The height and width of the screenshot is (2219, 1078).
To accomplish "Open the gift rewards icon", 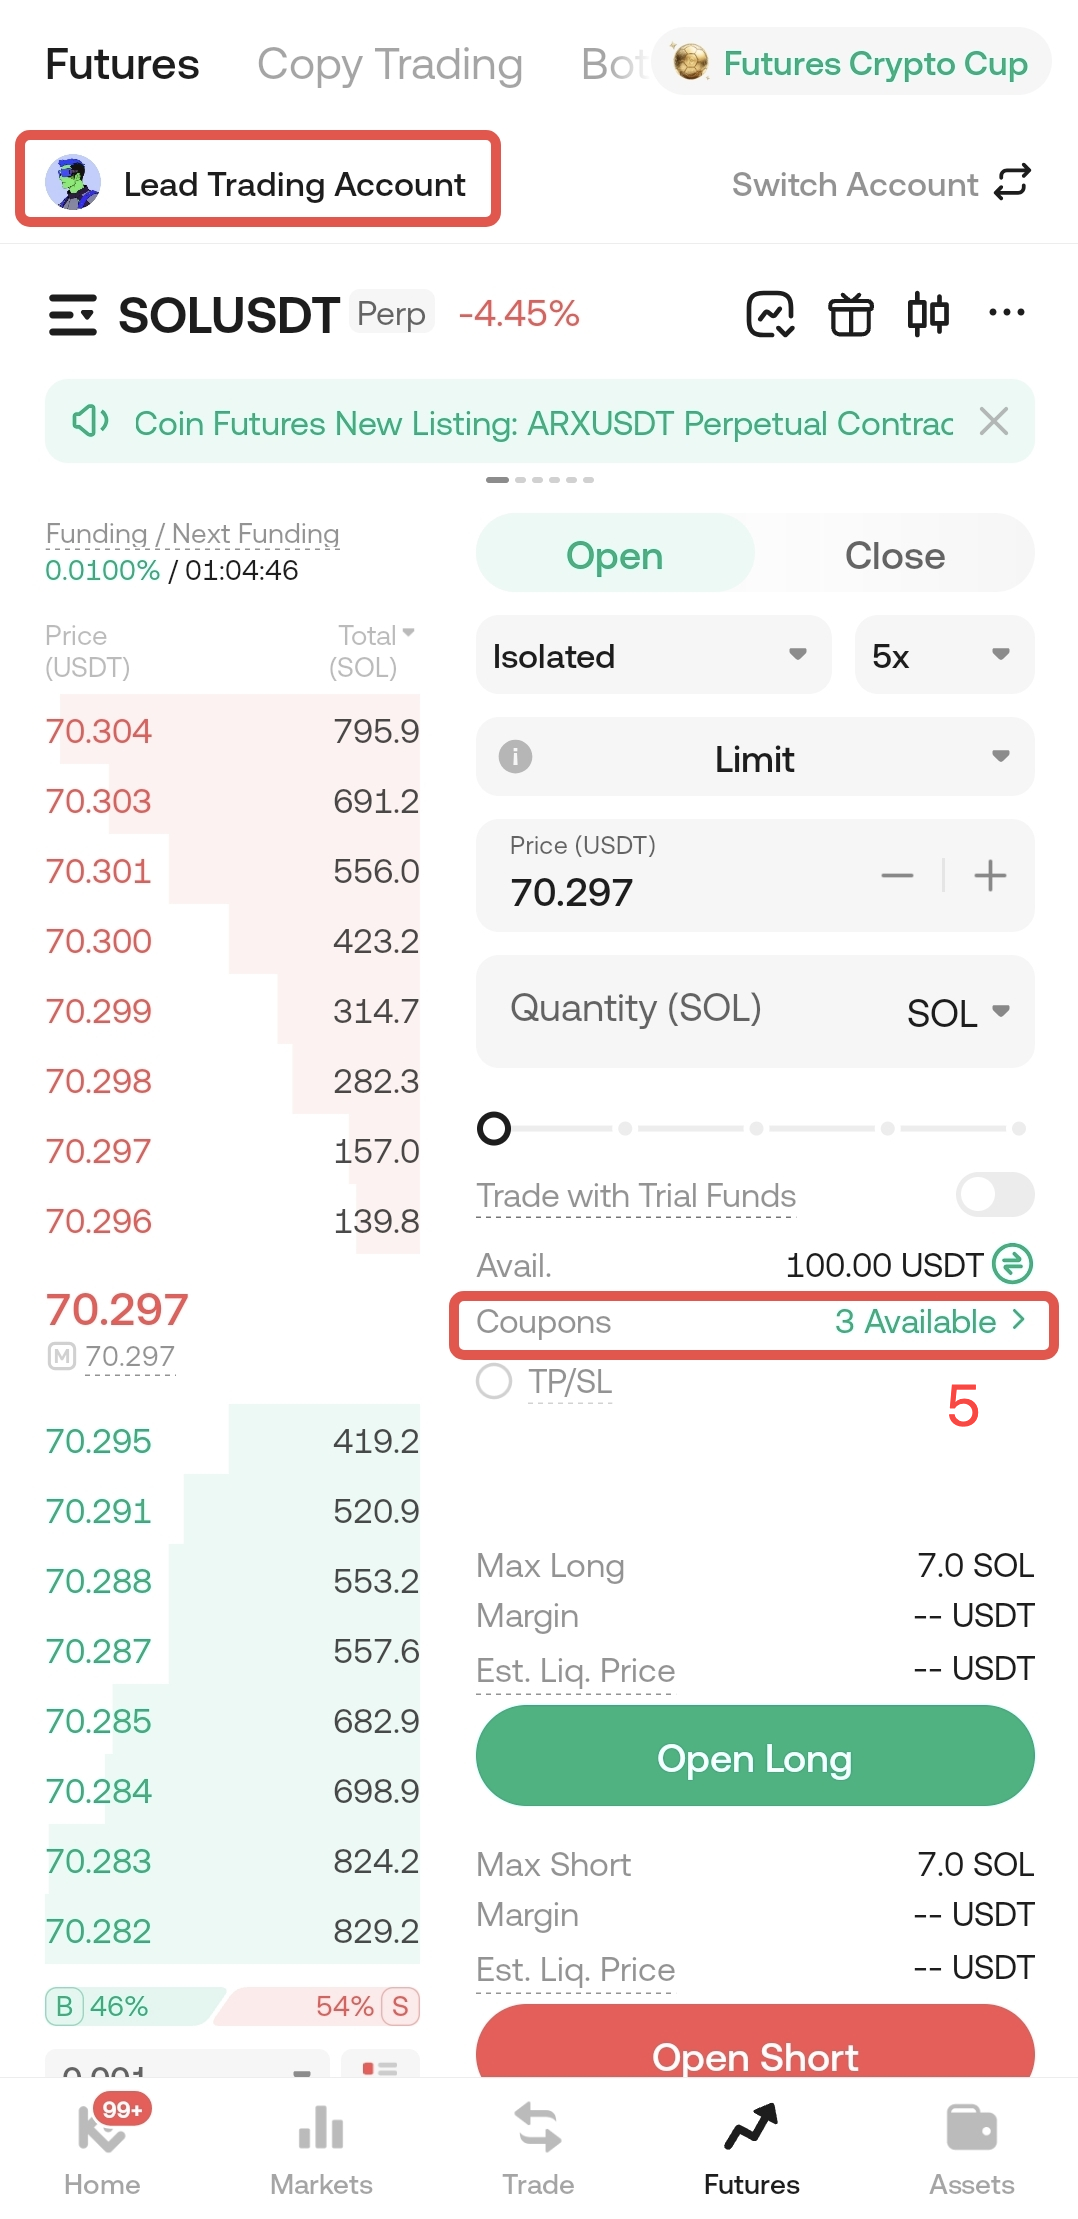I will click(x=850, y=315).
